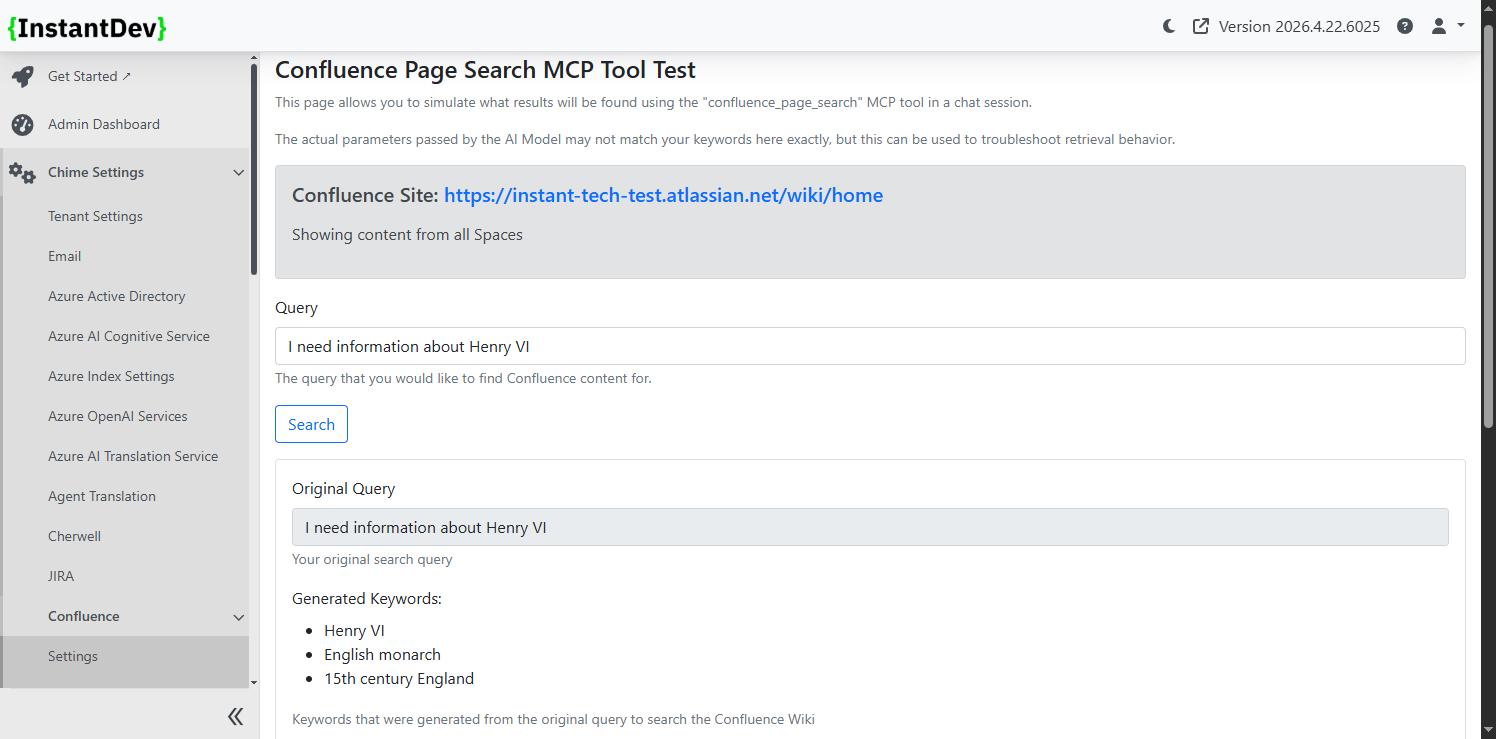Click the page title heading
Image resolution: width=1496 pixels, height=739 pixels.
click(485, 70)
